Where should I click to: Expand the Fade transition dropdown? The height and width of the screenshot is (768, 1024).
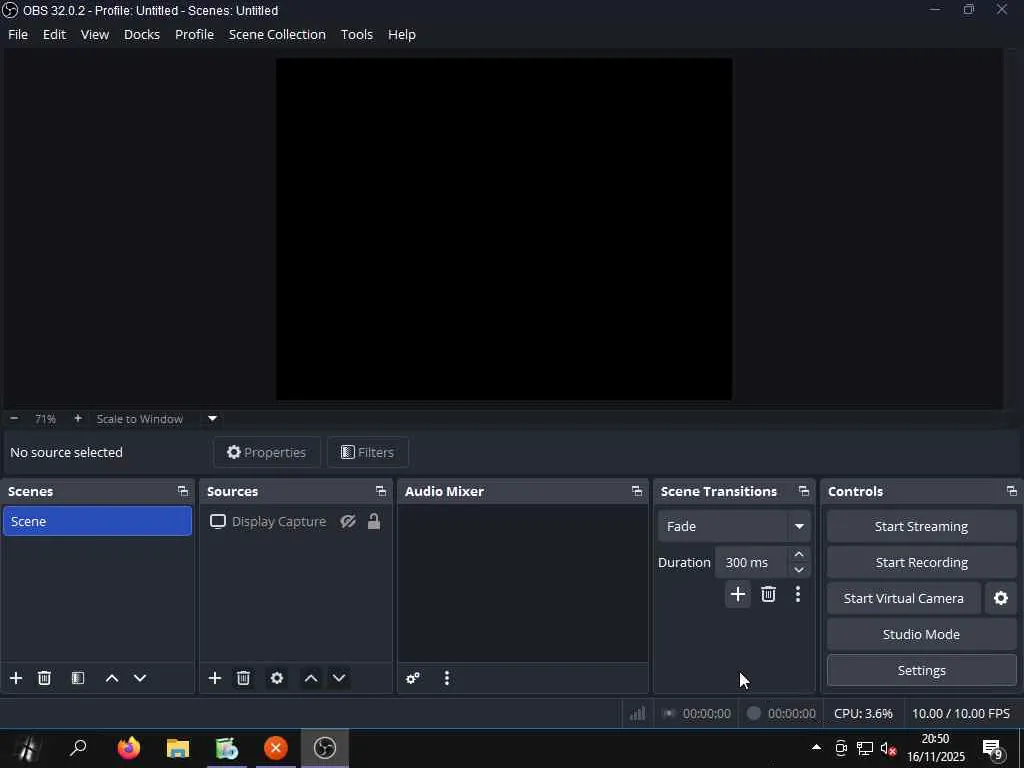coord(799,526)
